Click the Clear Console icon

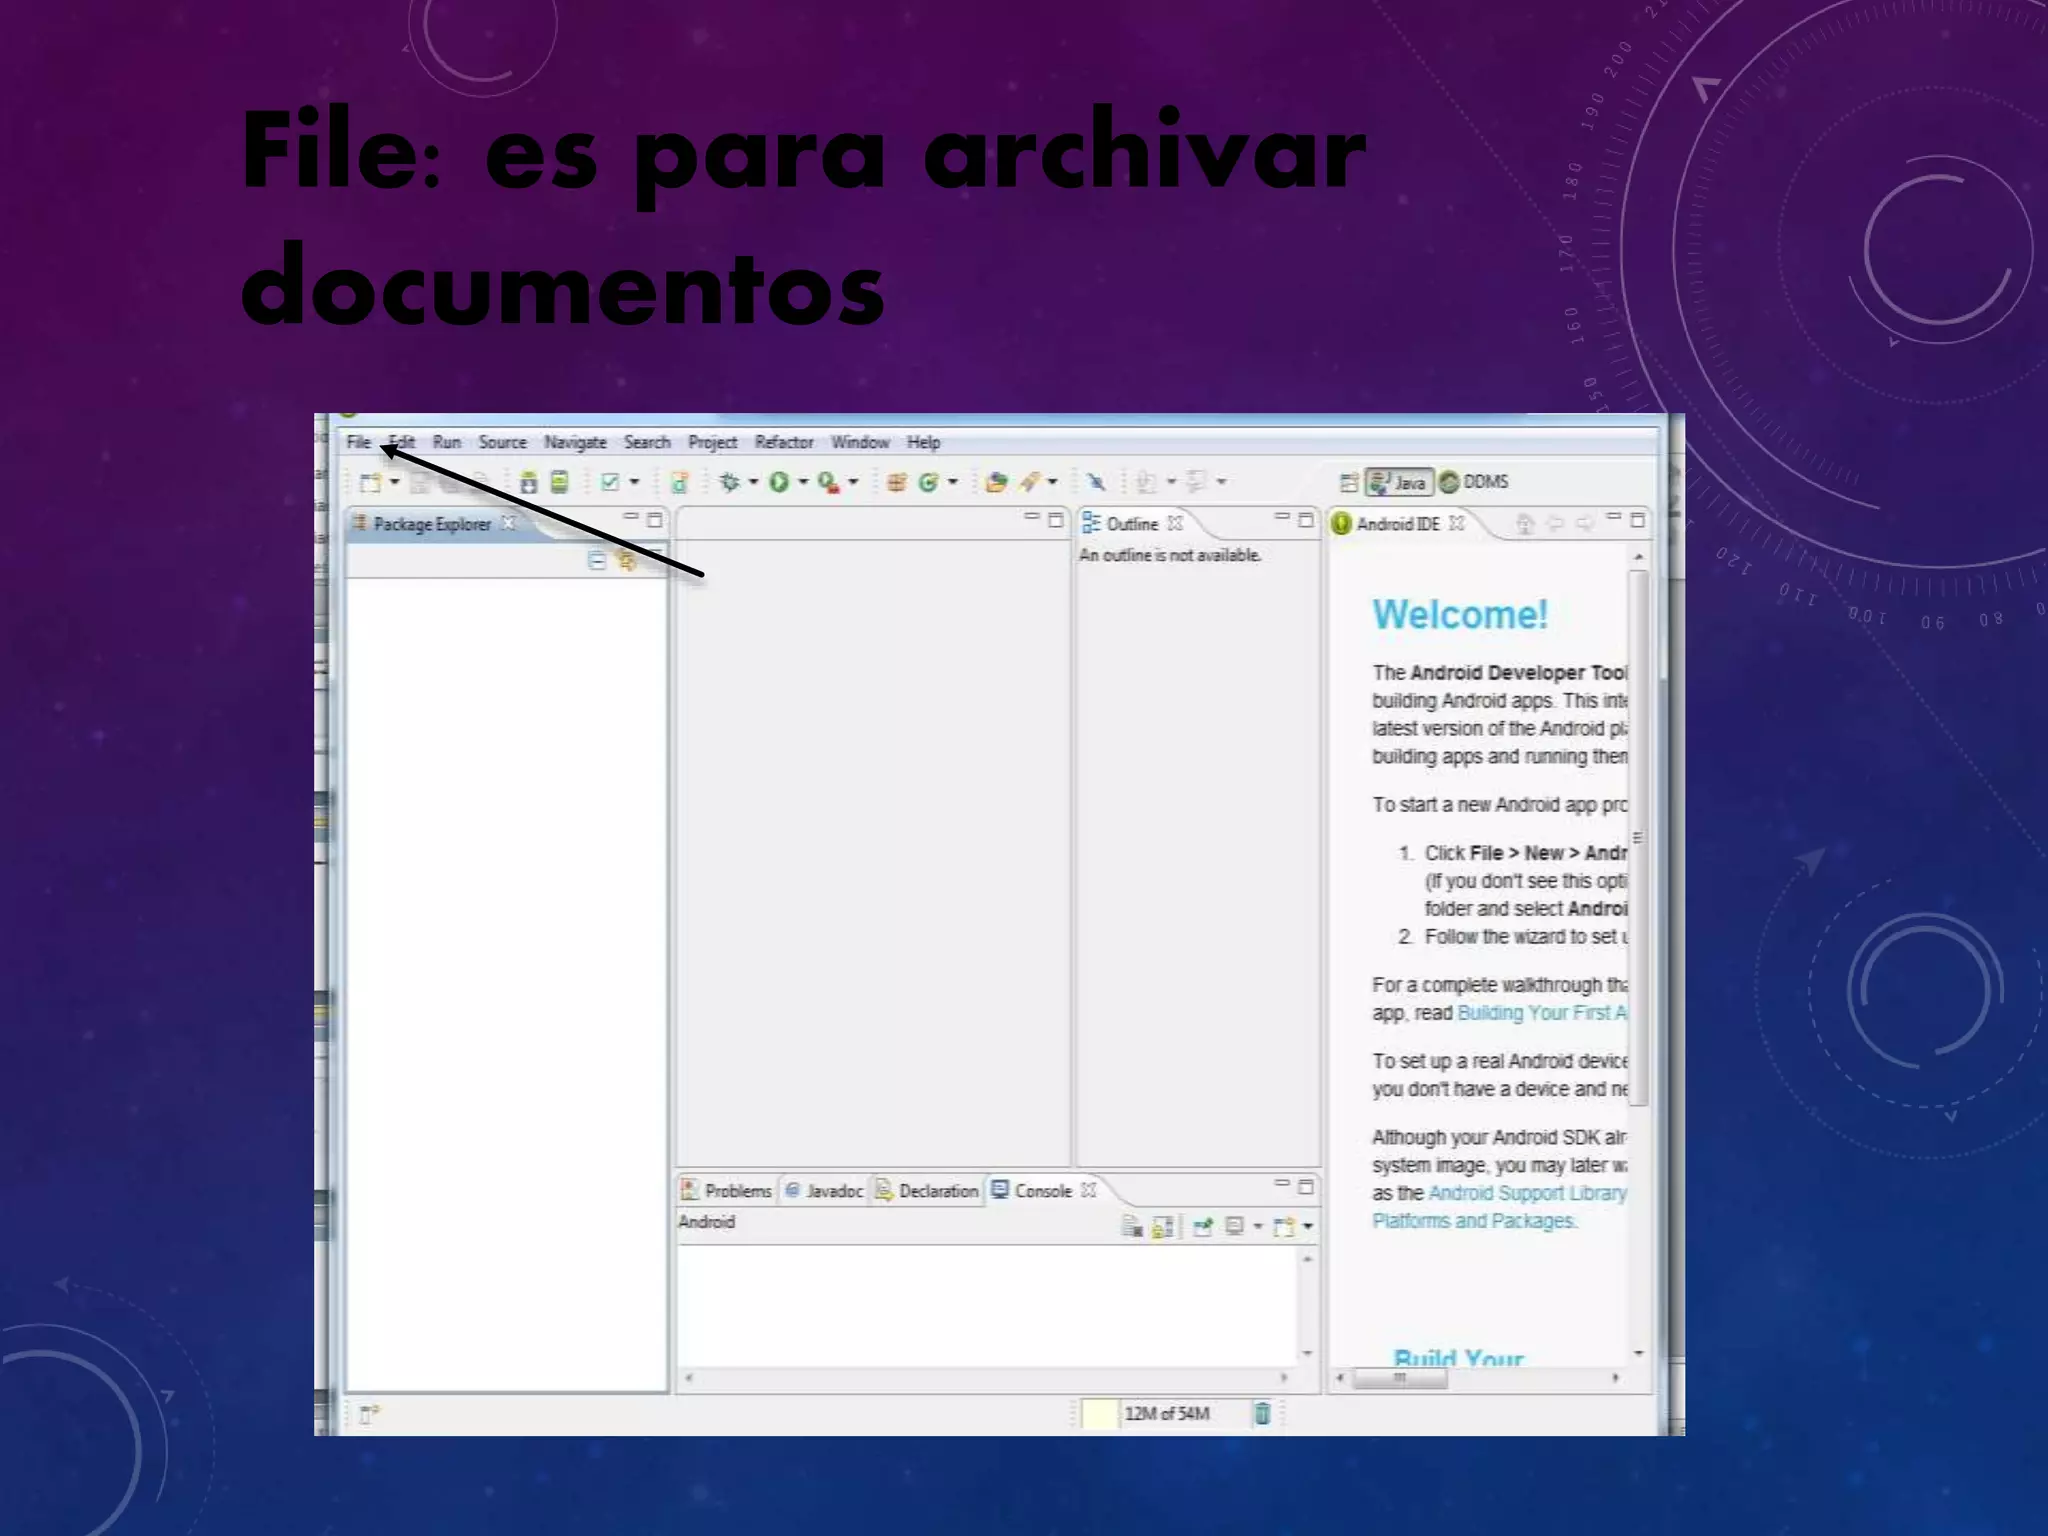point(1132,1226)
